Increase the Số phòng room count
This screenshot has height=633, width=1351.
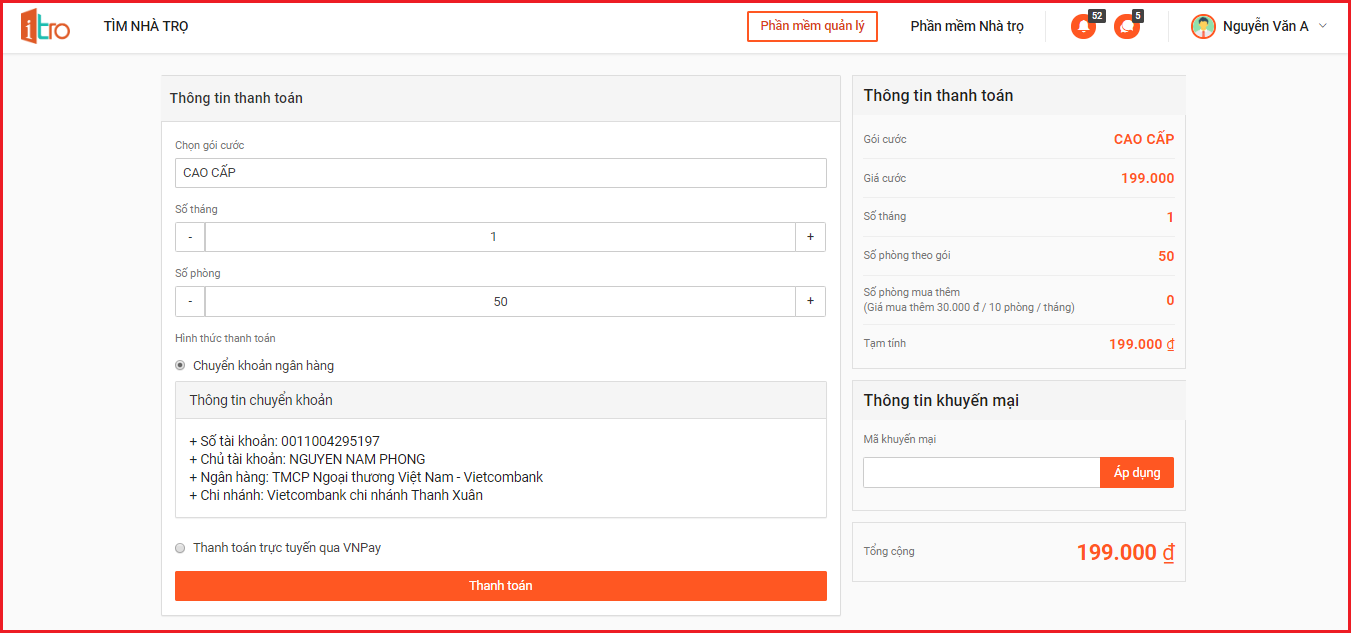(810, 301)
